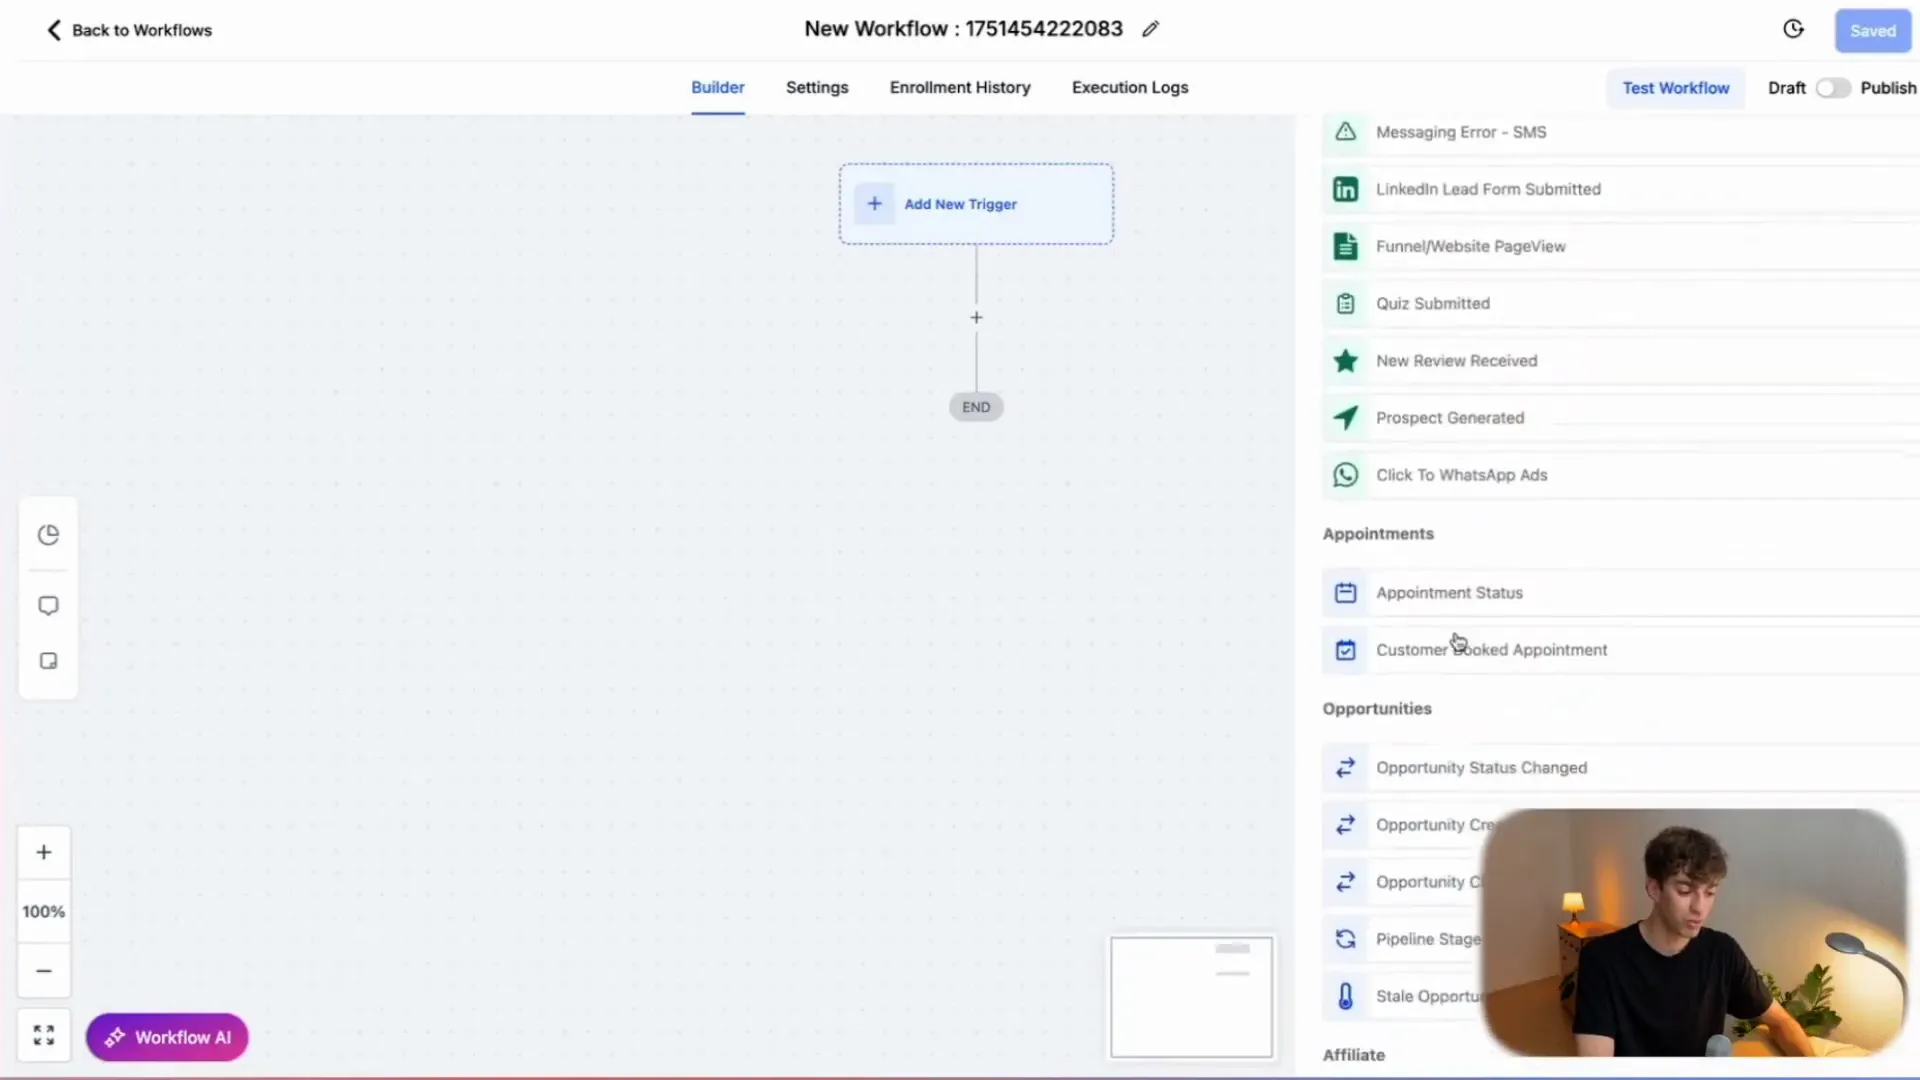Click the Appointment Status calendar icon
1920x1080 pixels.
[x=1346, y=593]
